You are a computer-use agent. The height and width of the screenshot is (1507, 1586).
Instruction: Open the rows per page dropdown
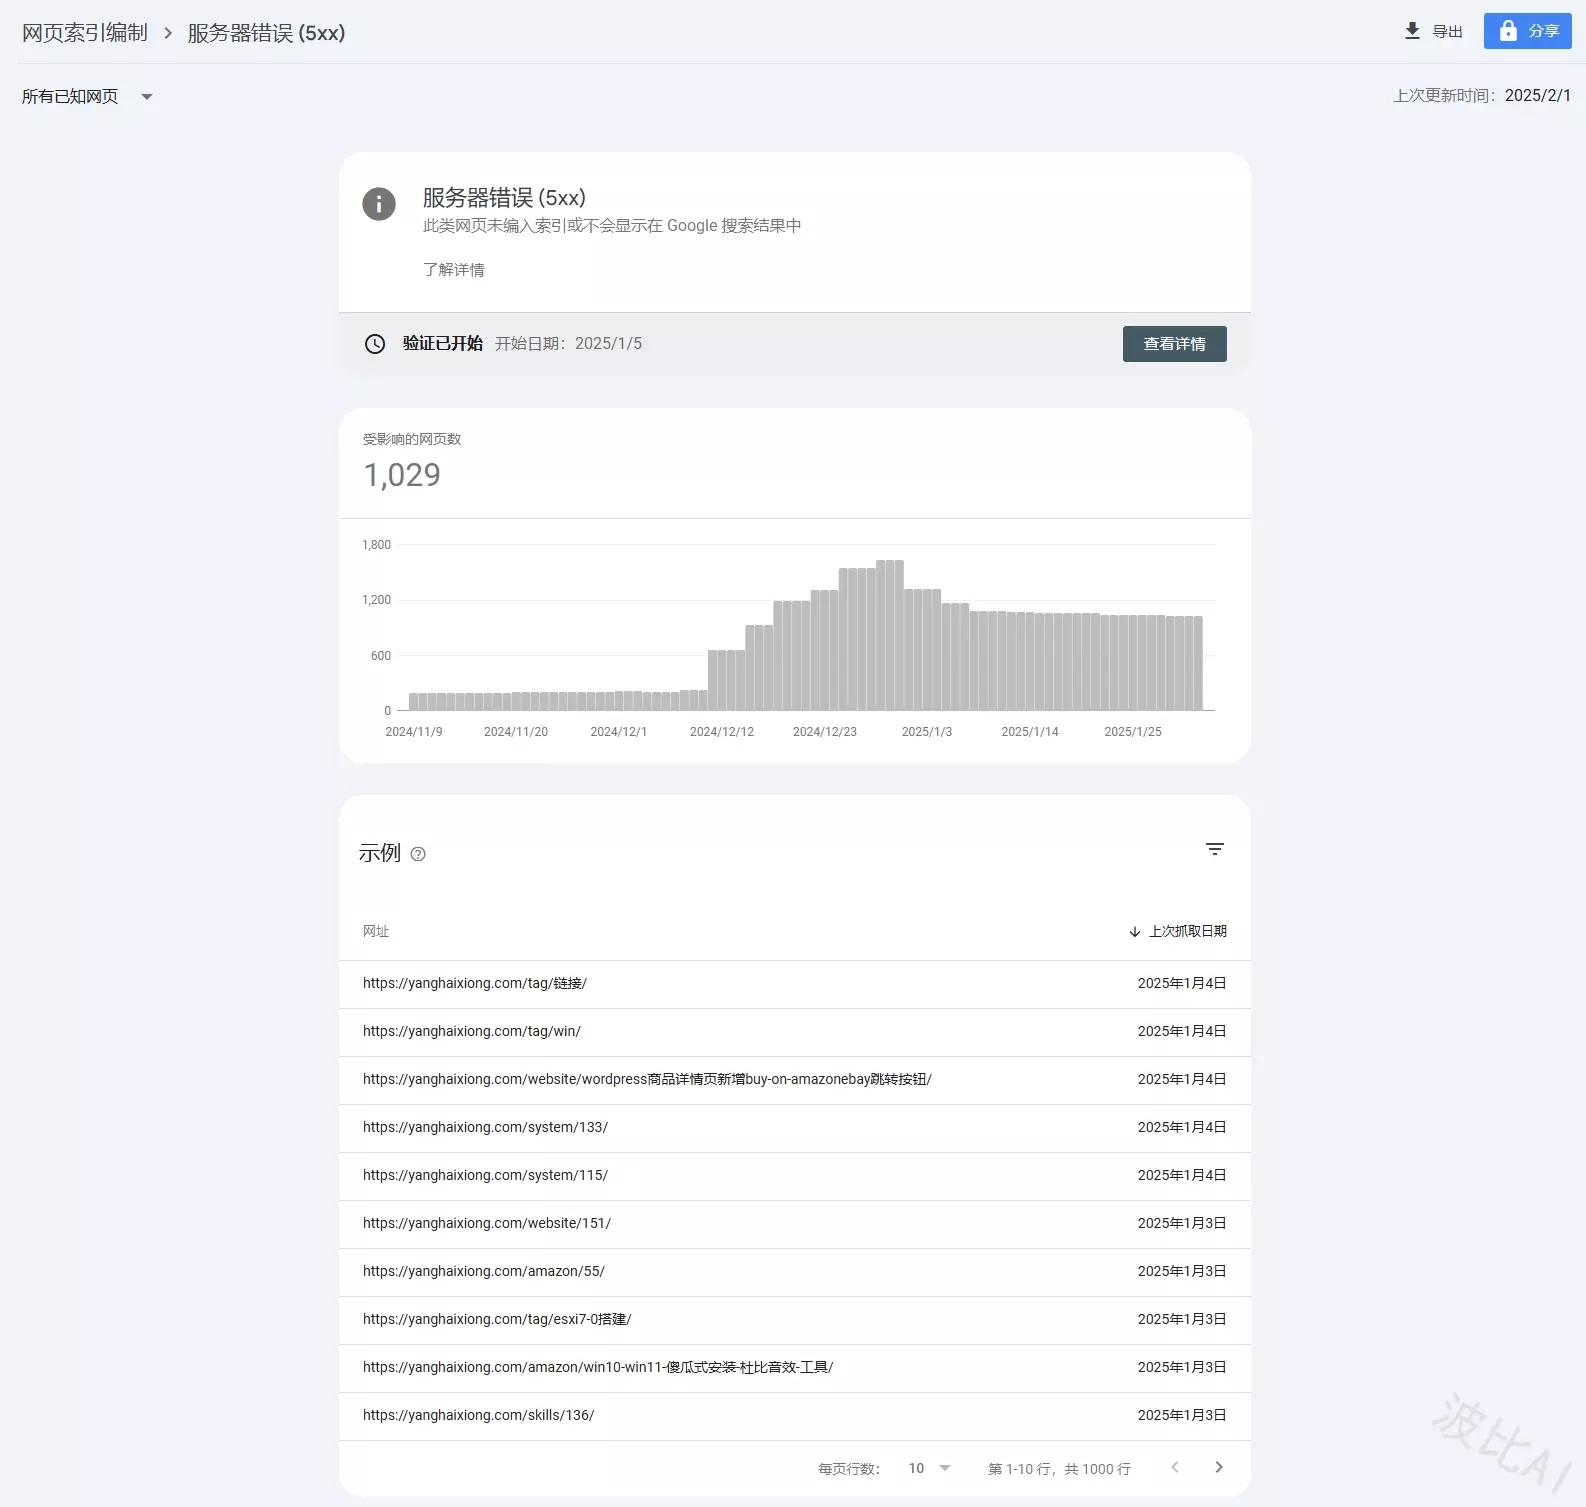tap(929, 1468)
